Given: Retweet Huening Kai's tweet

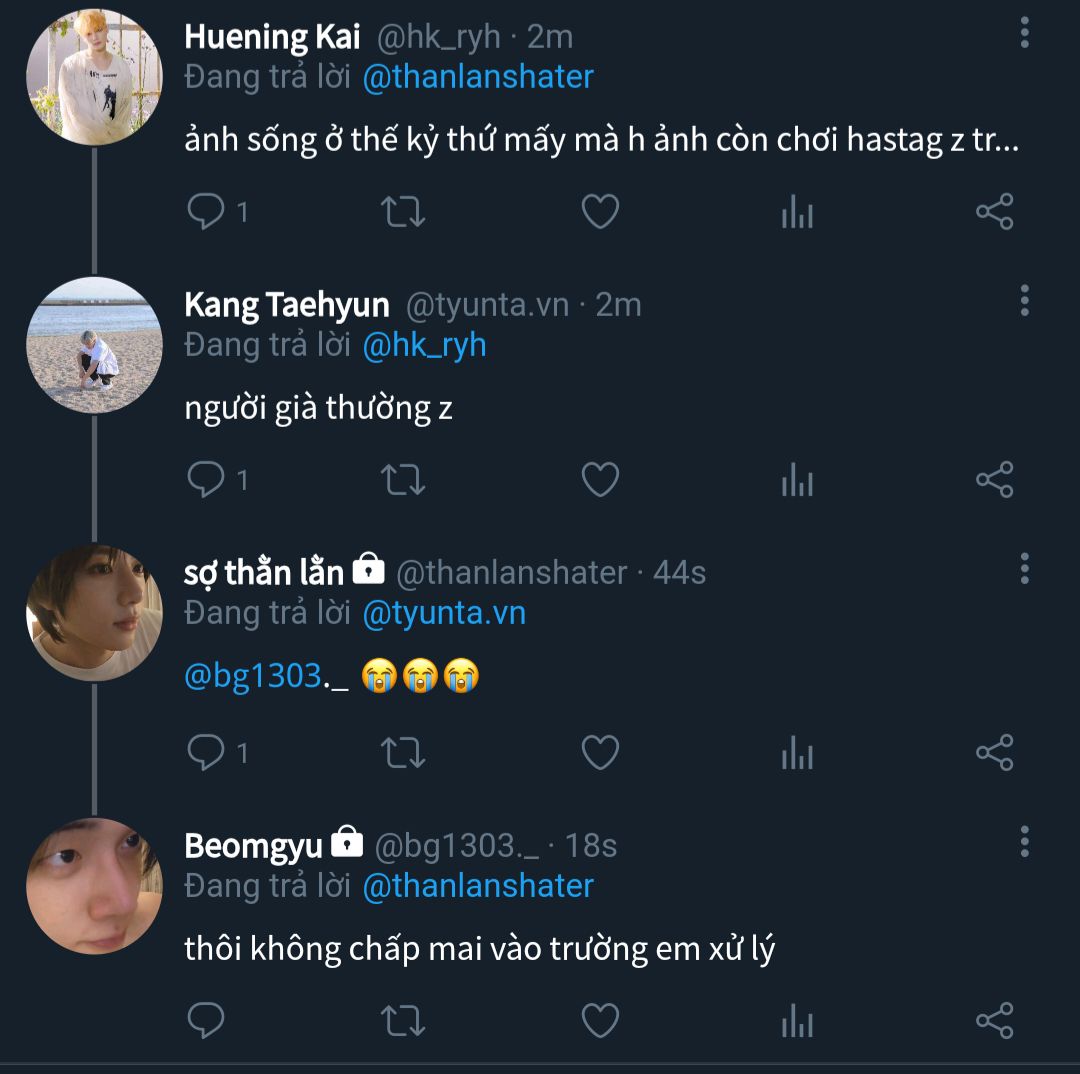Looking at the screenshot, I should tap(404, 212).
